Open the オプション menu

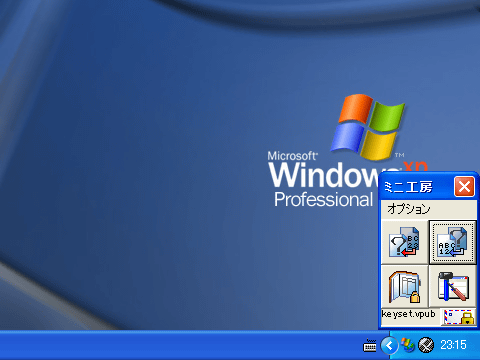[409, 209]
